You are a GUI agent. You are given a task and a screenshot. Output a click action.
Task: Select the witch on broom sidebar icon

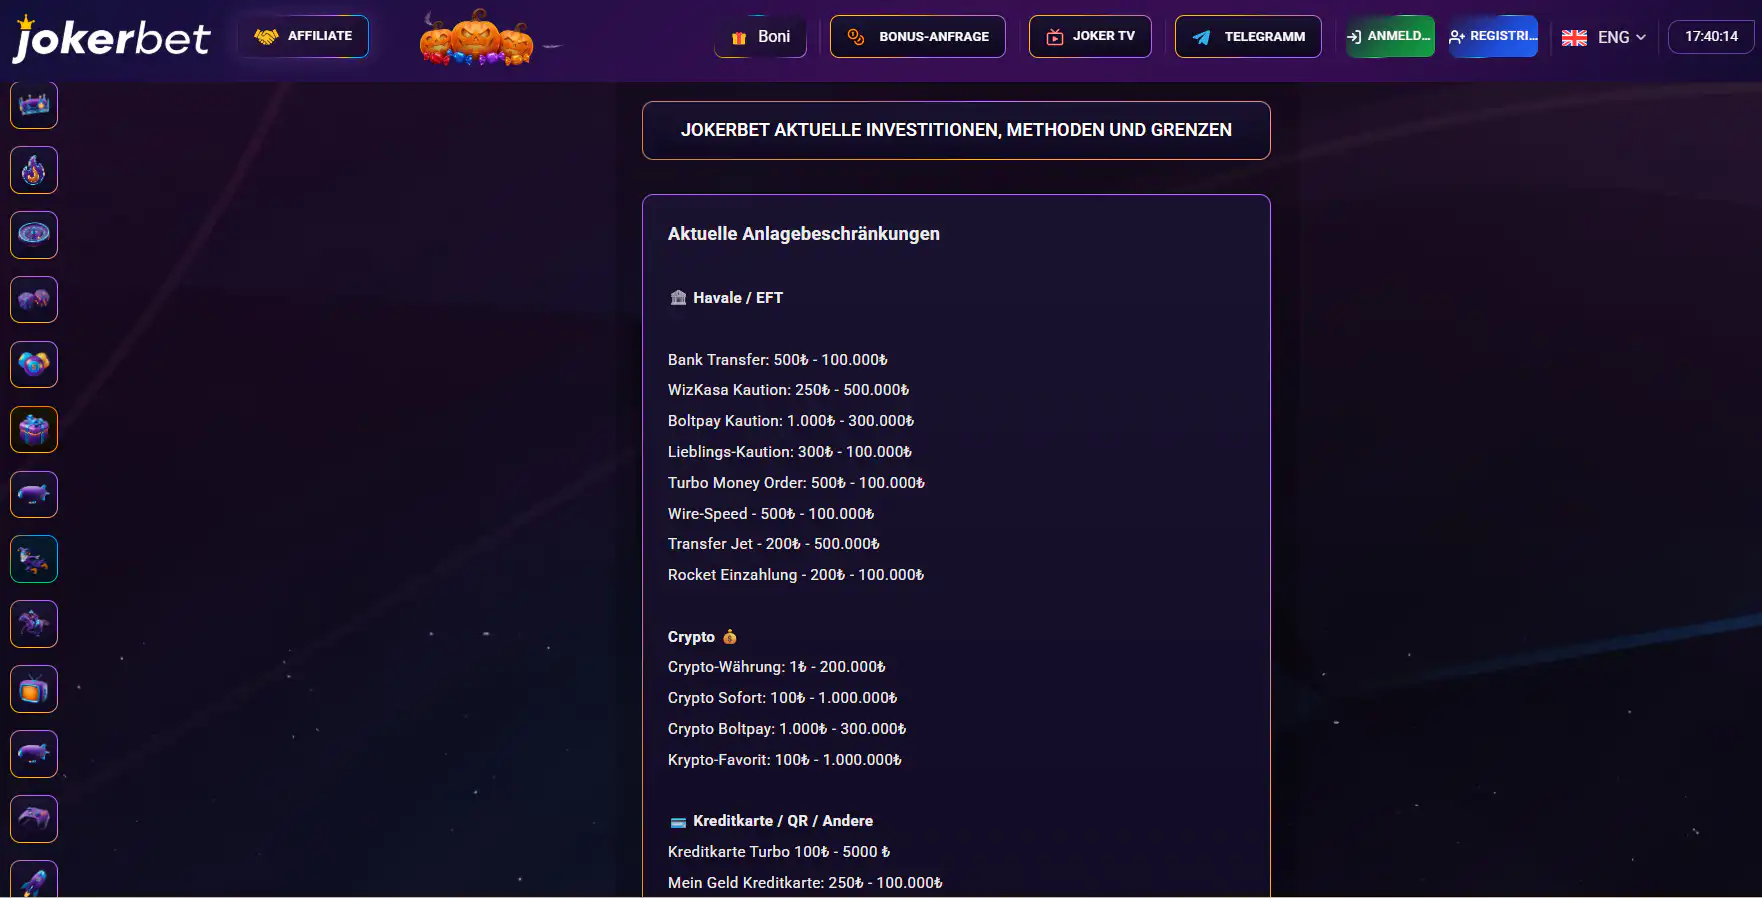(34, 559)
